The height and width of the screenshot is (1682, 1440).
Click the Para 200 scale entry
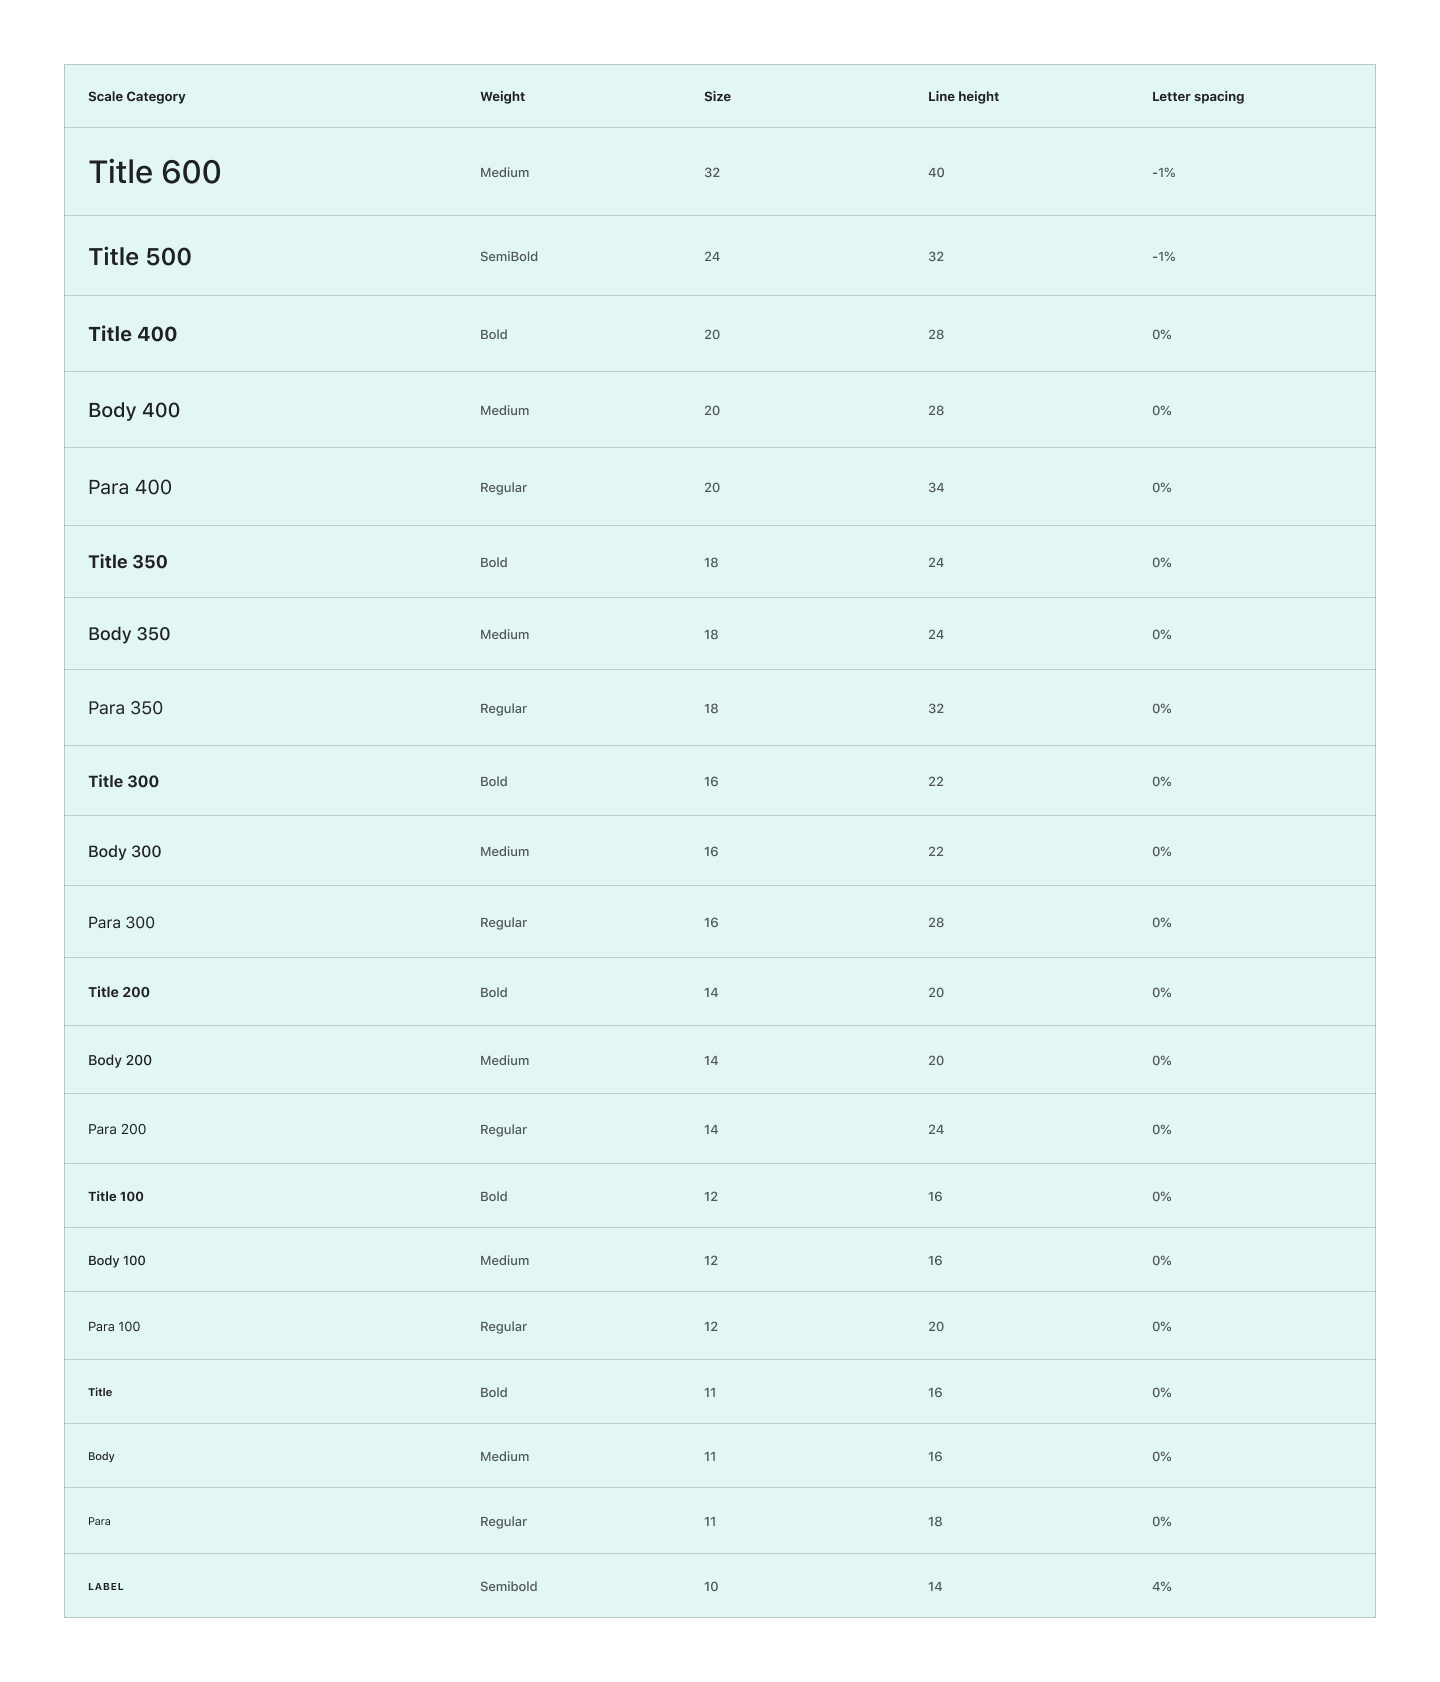click(x=117, y=1129)
